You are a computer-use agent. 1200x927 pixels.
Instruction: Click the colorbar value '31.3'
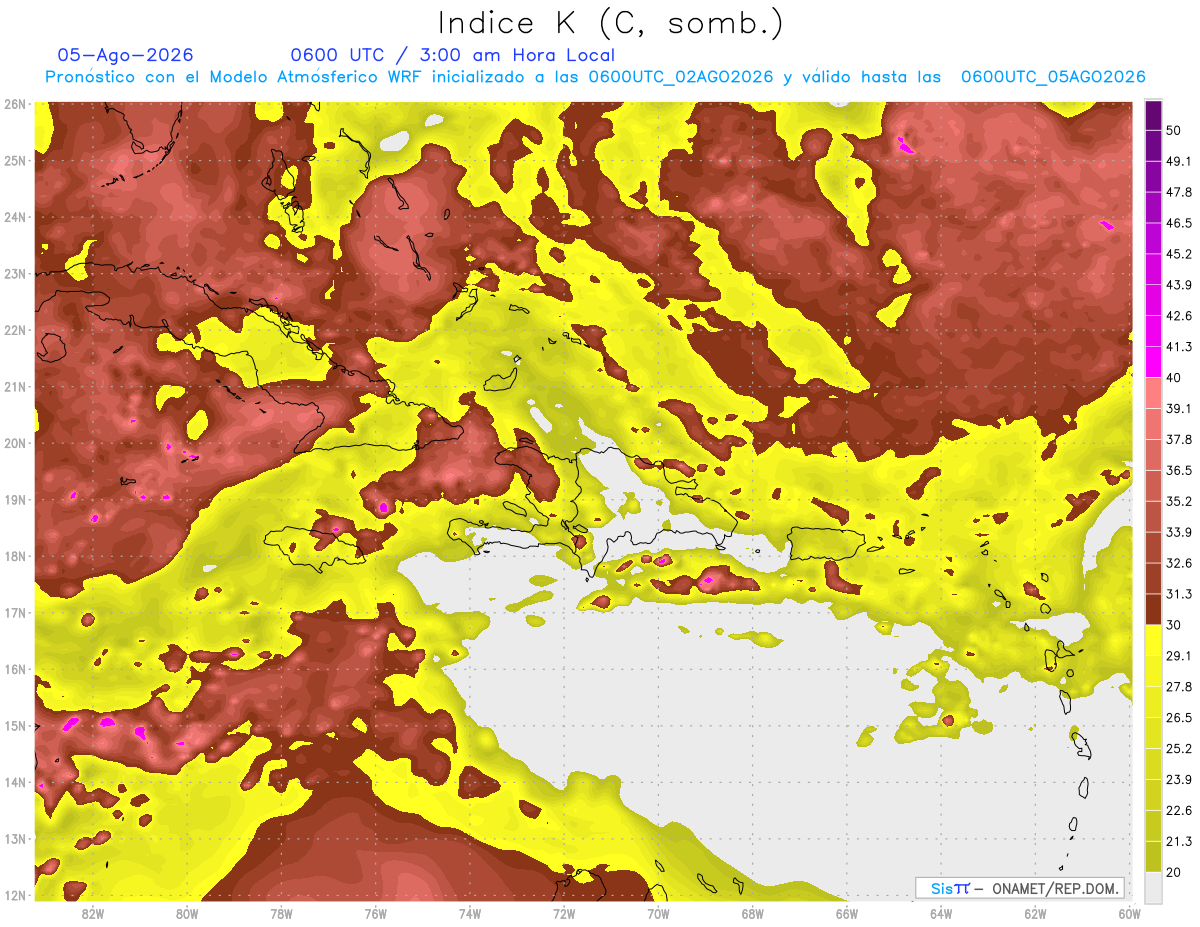[1179, 594]
